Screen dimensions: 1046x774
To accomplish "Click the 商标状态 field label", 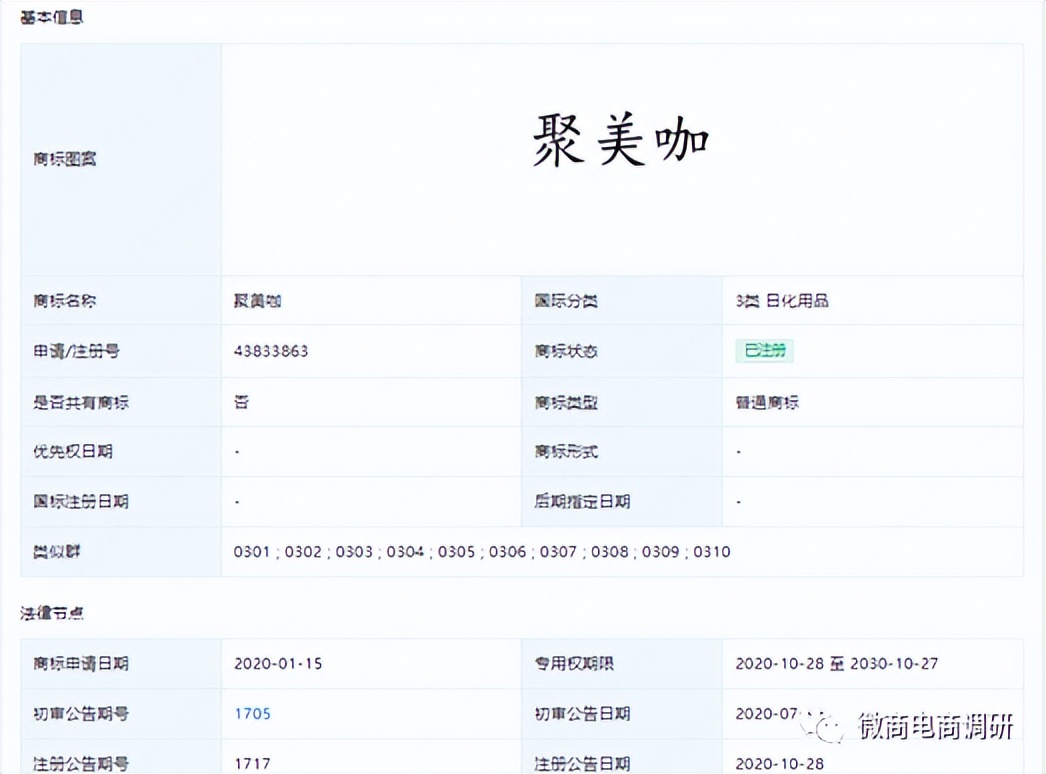I will 558,351.
